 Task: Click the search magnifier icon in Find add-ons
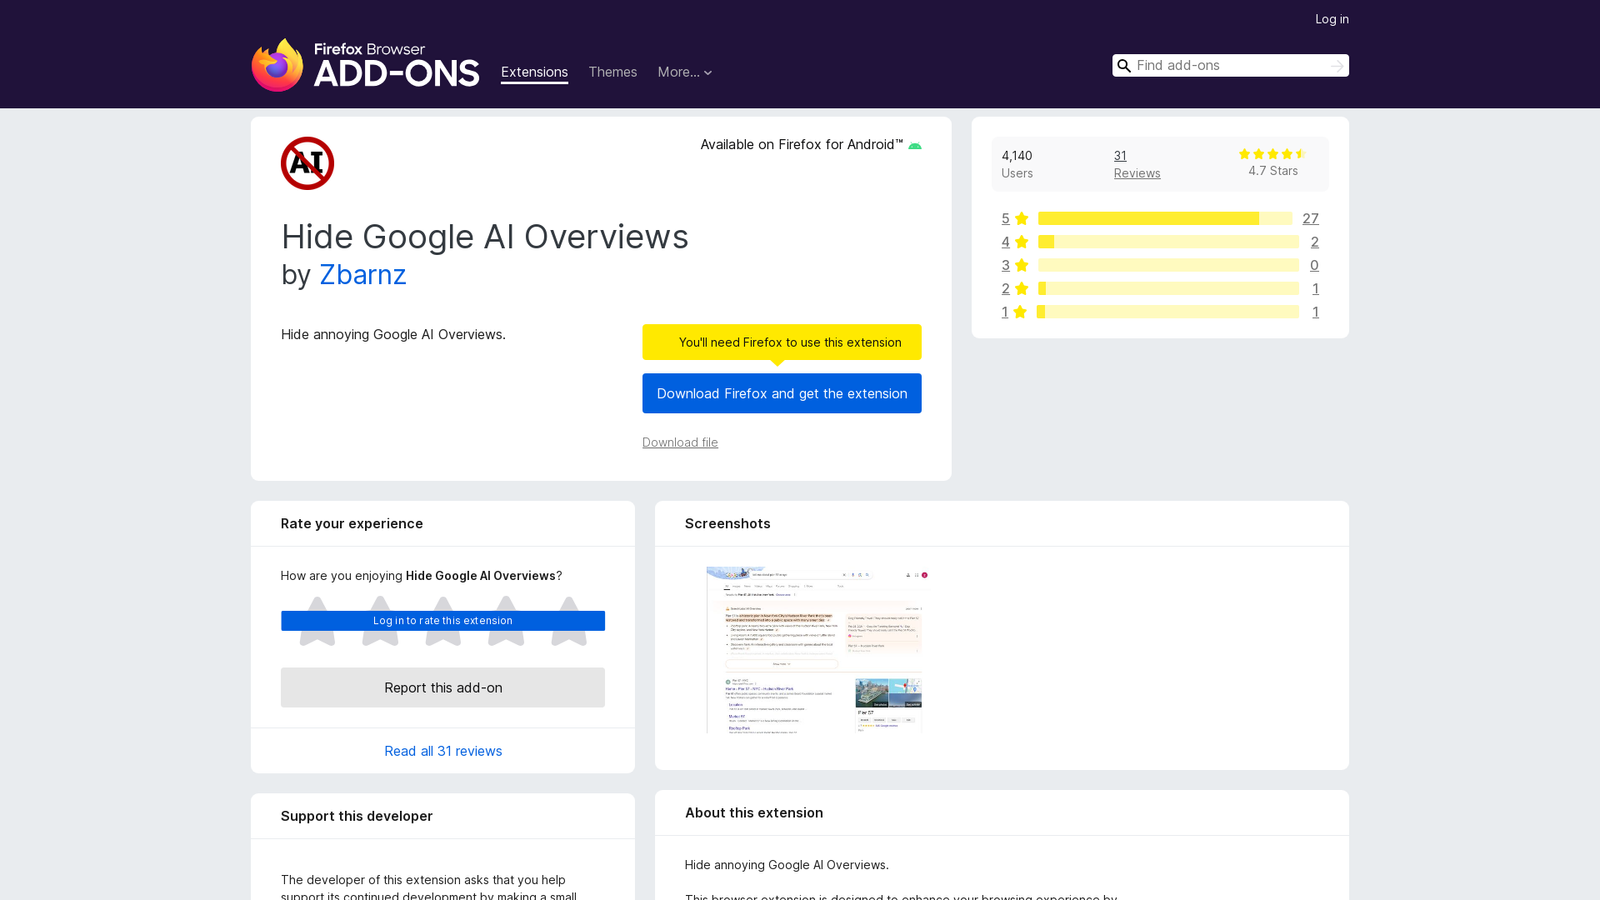(1124, 66)
